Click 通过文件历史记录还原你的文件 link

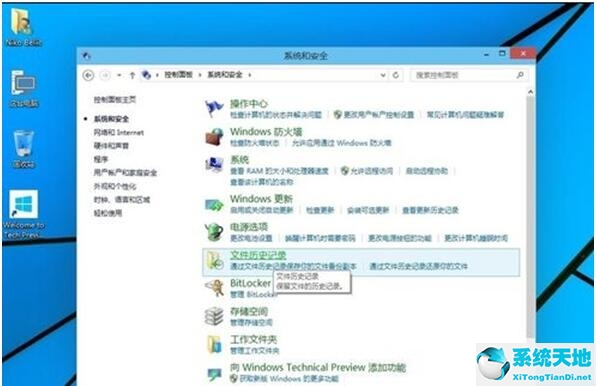pyautogui.click(x=418, y=266)
